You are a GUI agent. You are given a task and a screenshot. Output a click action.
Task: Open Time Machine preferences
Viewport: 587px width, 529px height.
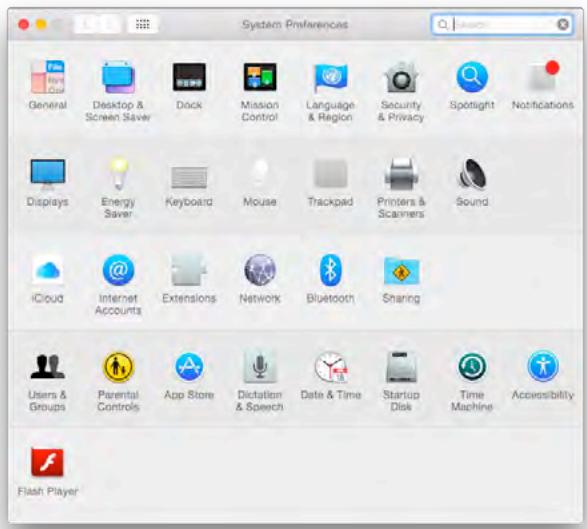[x=472, y=367]
